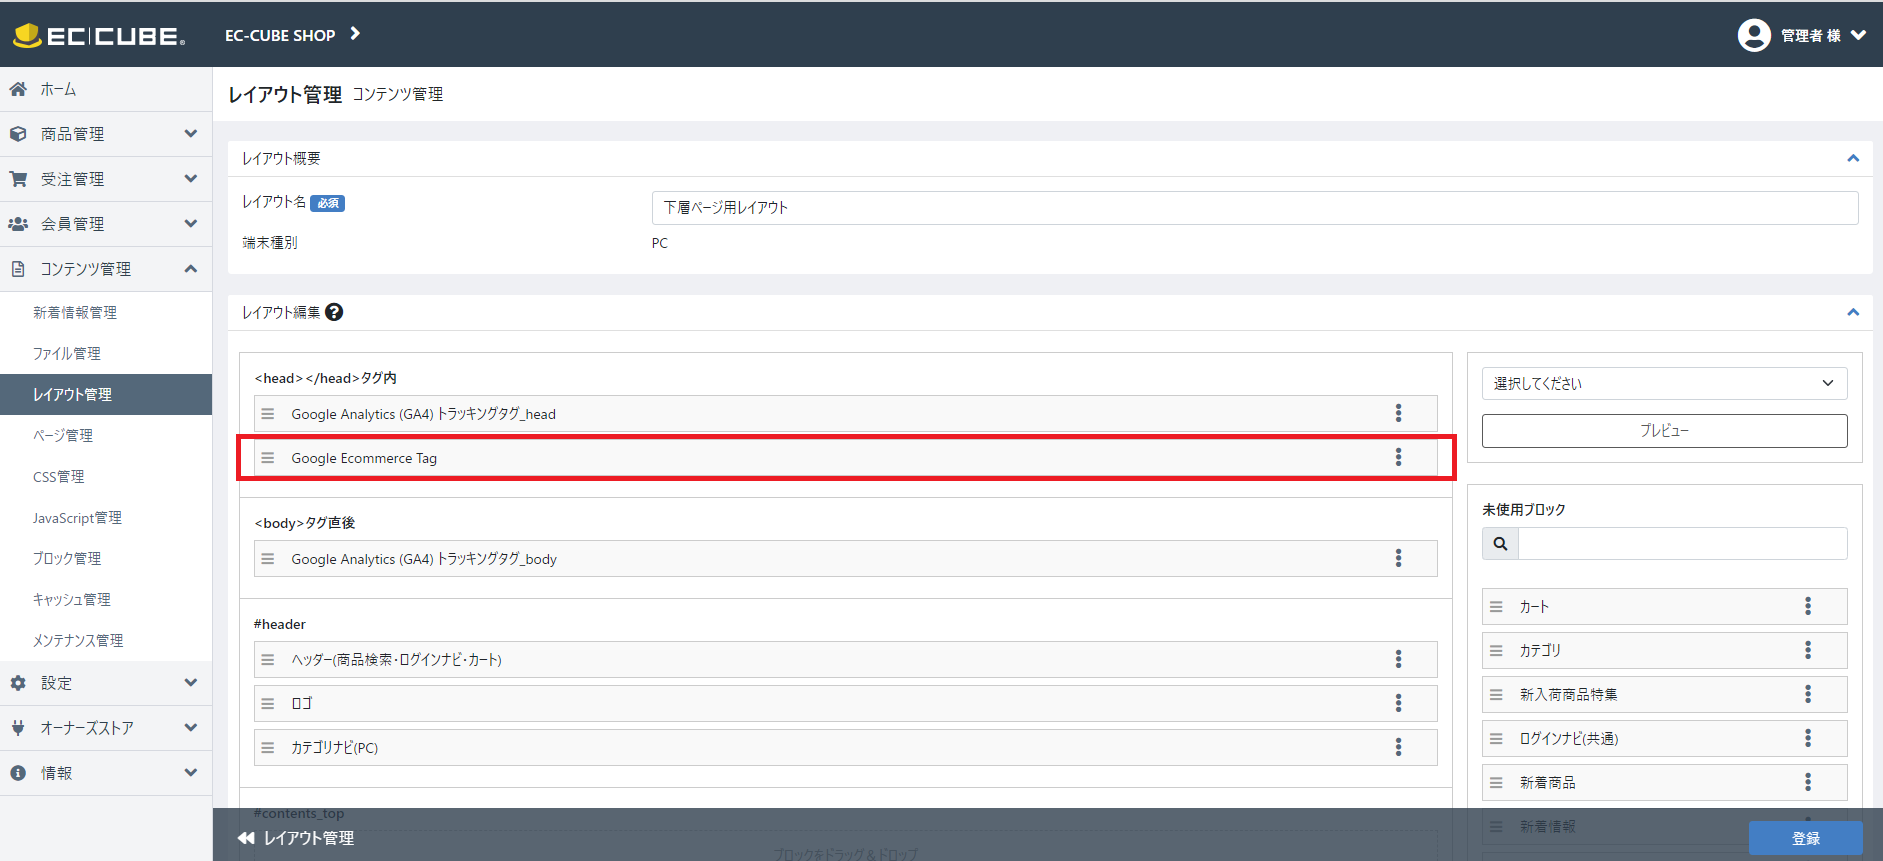Screen dimensions: 1883x861
Task: Click the unused block search input
Action: pos(1682,544)
